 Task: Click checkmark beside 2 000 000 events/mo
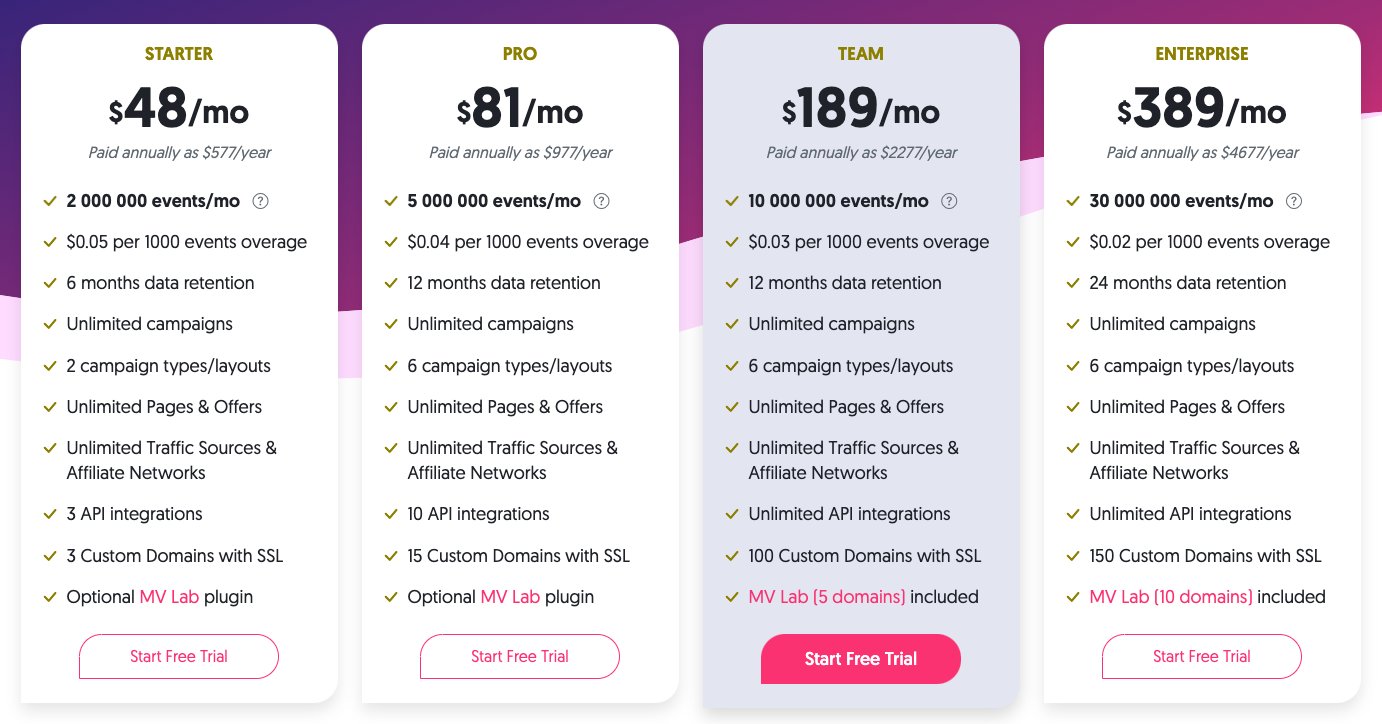pos(50,201)
